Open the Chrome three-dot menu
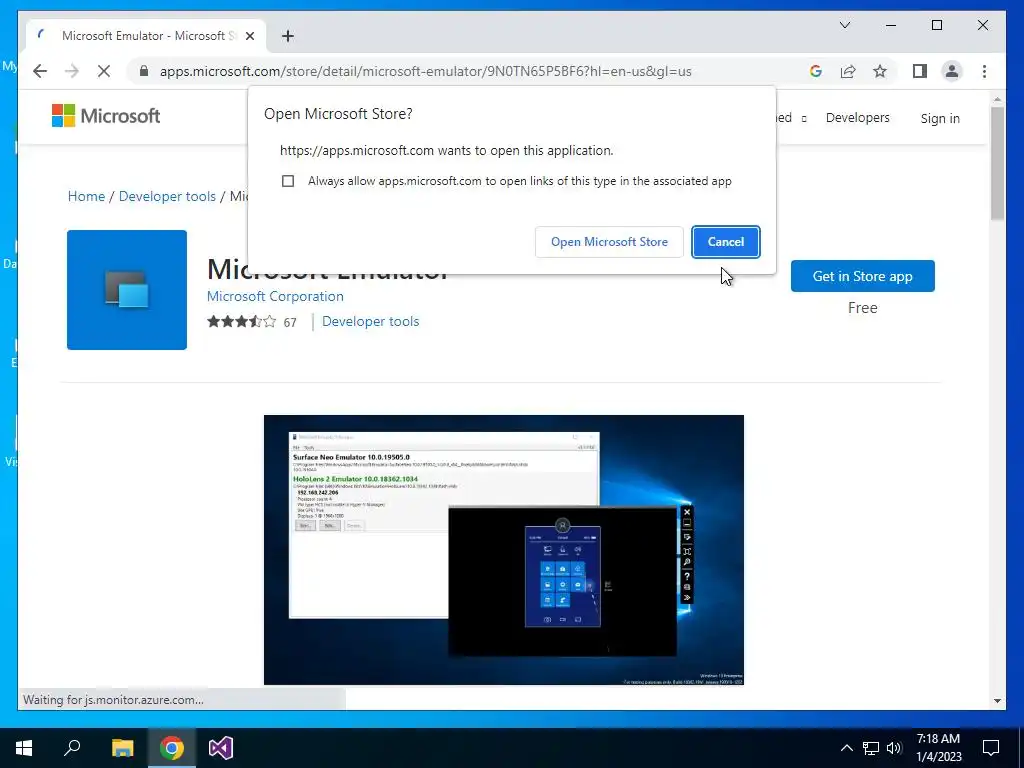Viewport: 1024px width, 768px height. click(984, 71)
